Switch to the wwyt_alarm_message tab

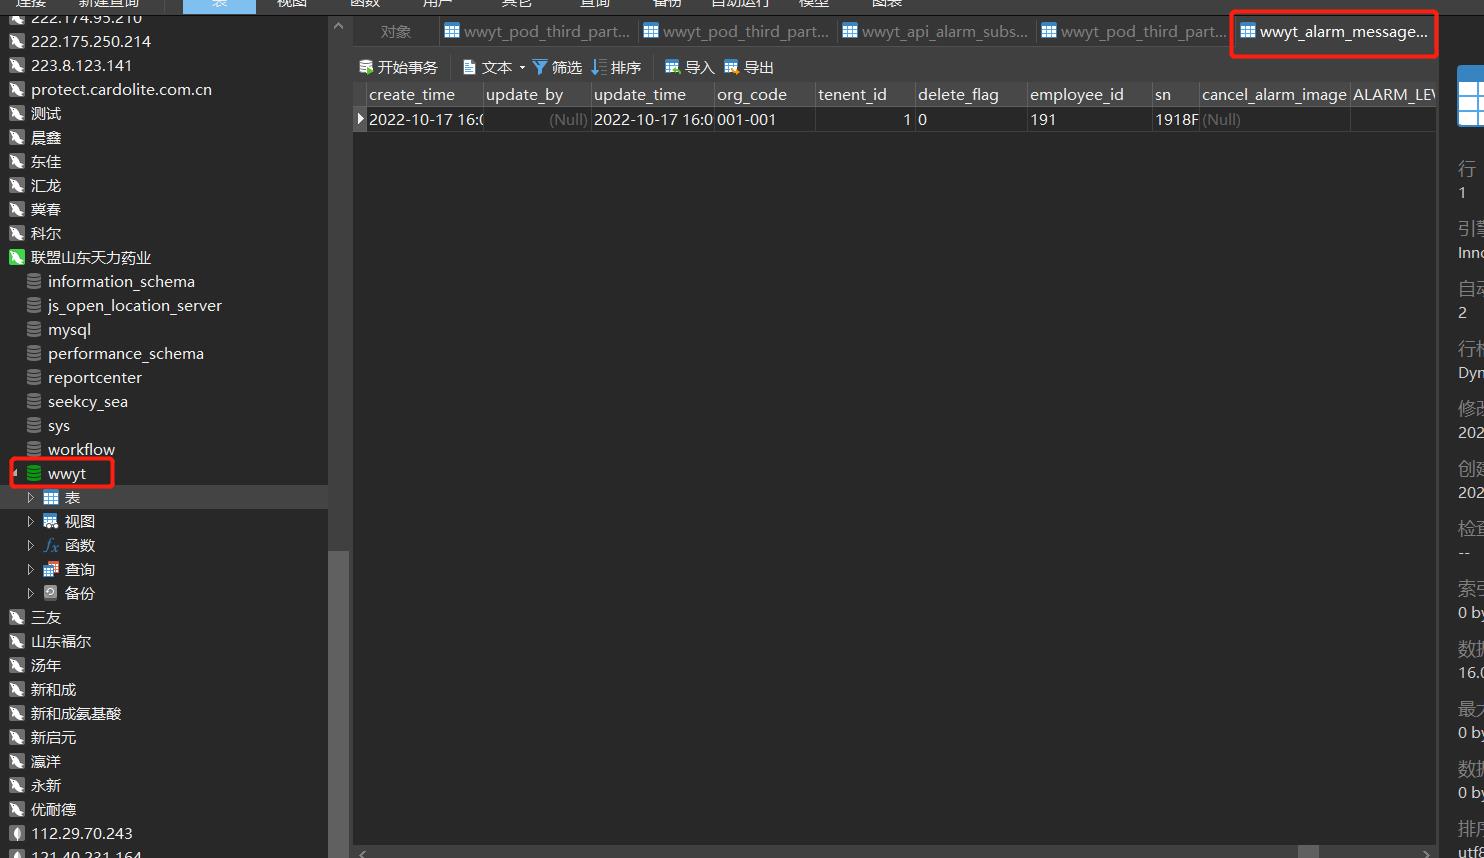(x=1334, y=32)
